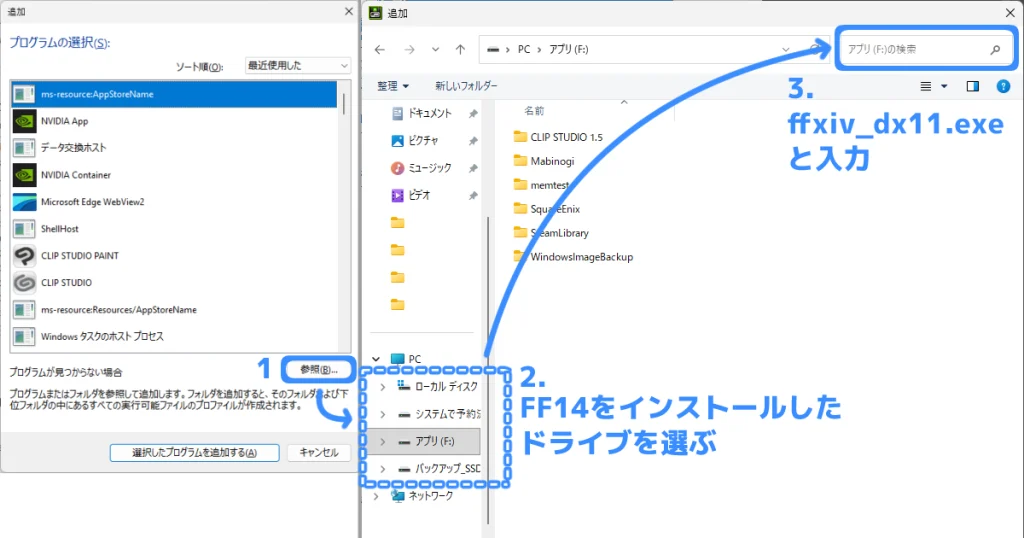The width and height of the screenshot is (1024, 538).
Task: Toggle the preview pane
Action: (x=972, y=86)
